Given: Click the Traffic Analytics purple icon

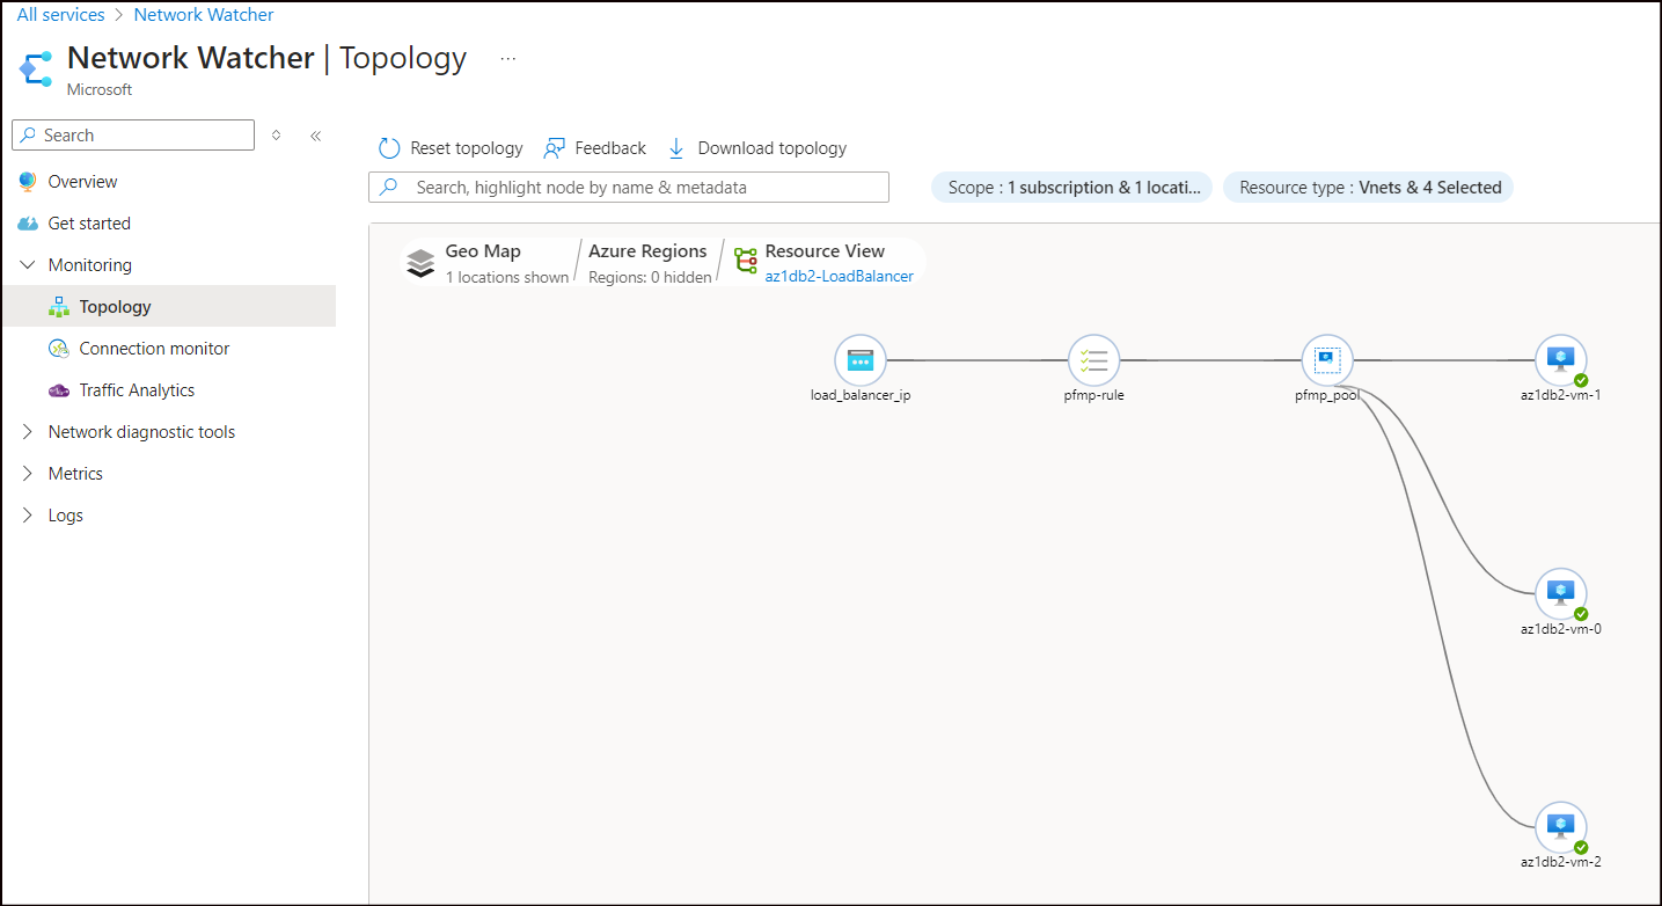Looking at the screenshot, I should (x=59, y=390).
